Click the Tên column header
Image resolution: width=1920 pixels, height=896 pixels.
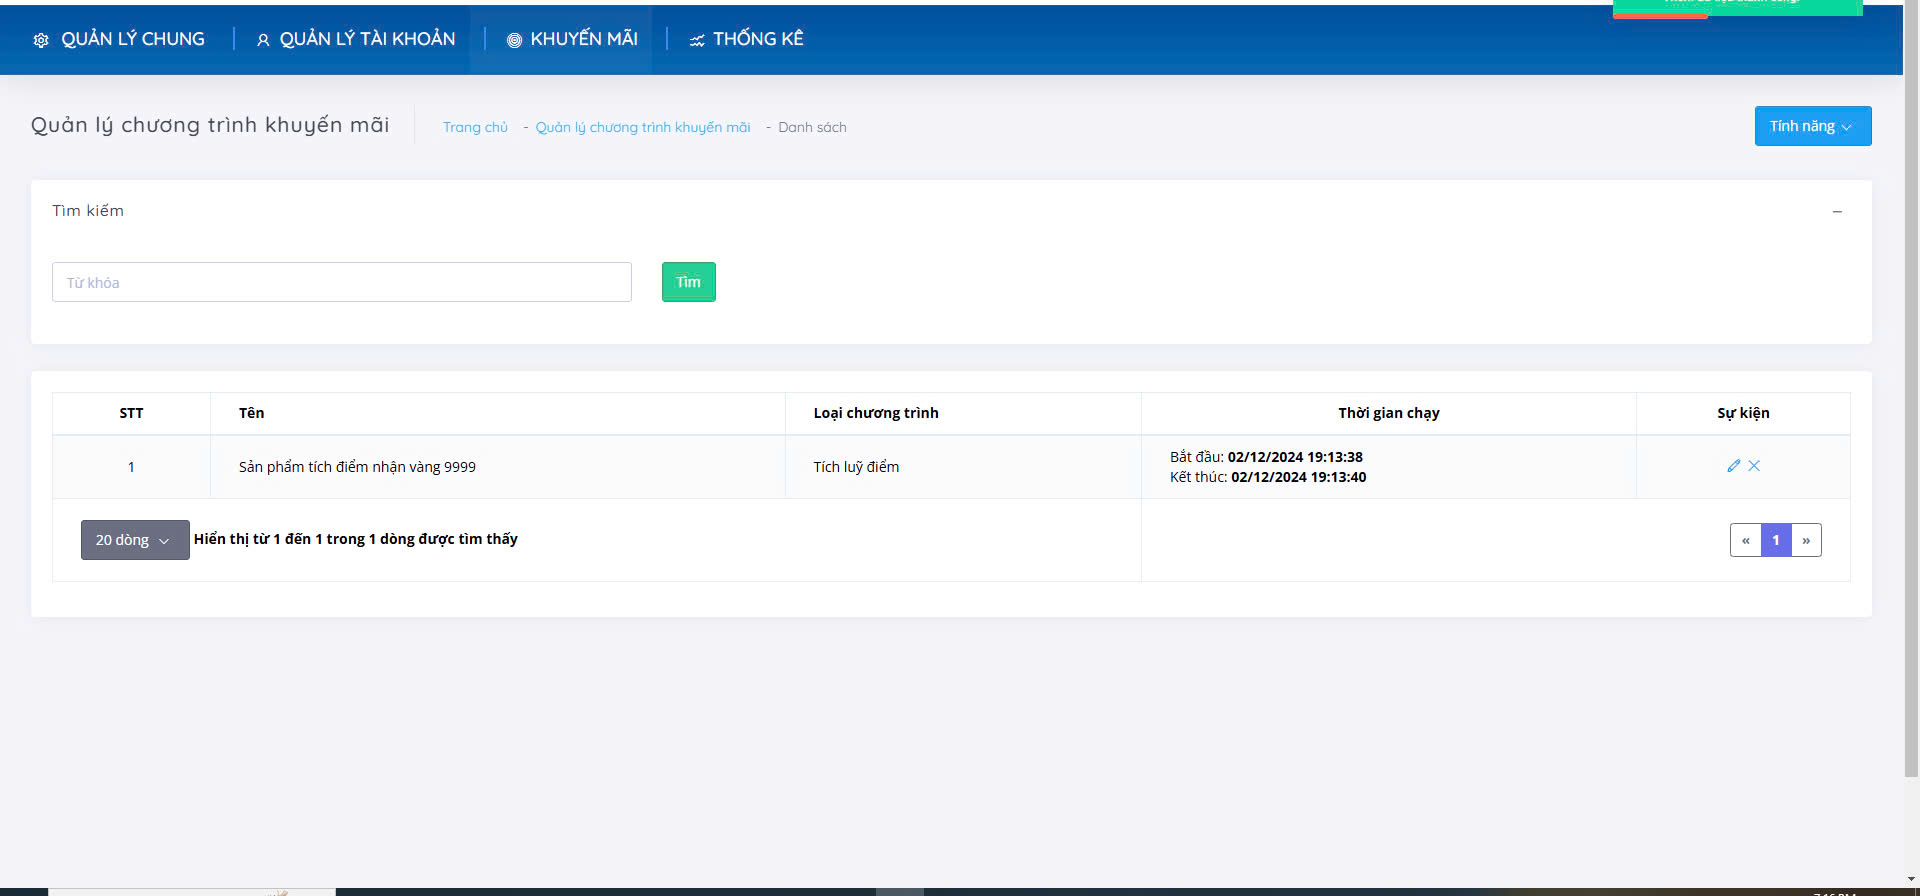pyautogui.click(x=498, y=413)
